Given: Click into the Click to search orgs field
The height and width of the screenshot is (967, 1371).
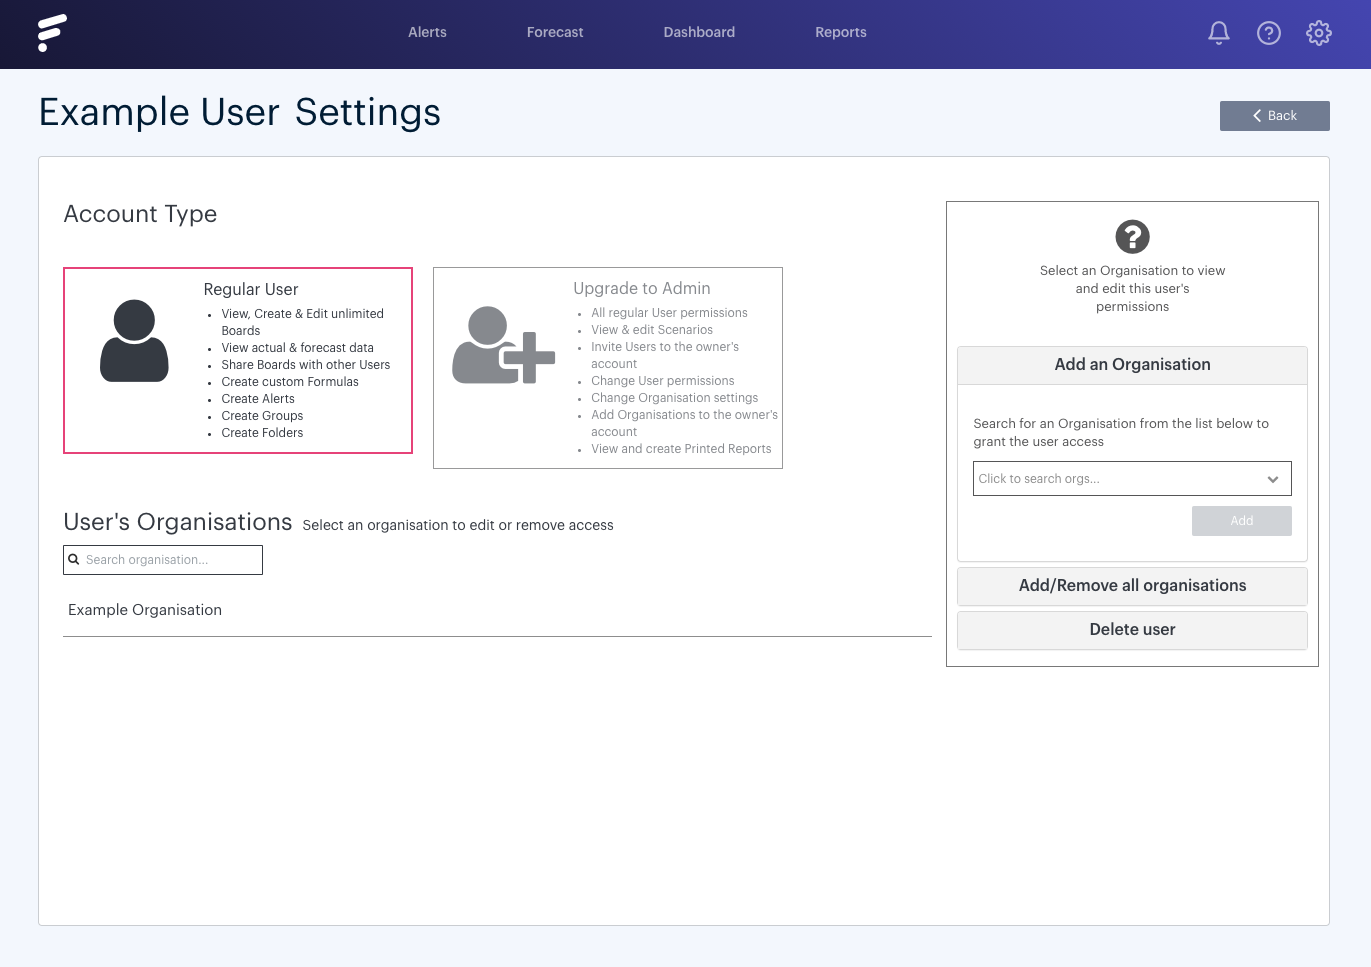Looking at the screenshot, I should click(x=1132, y=479).
